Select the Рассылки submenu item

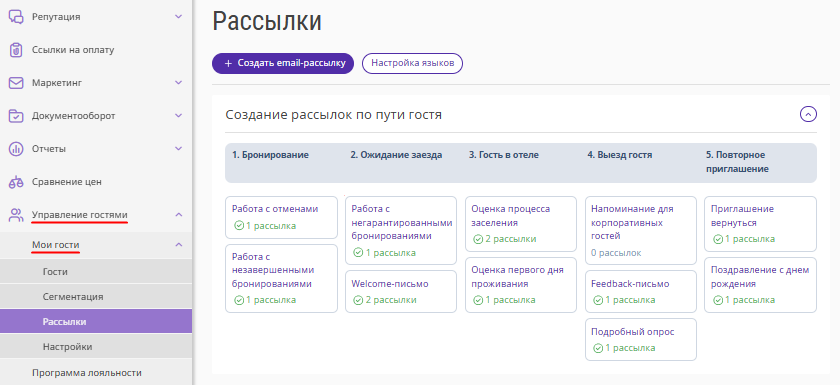pos(96,322)
